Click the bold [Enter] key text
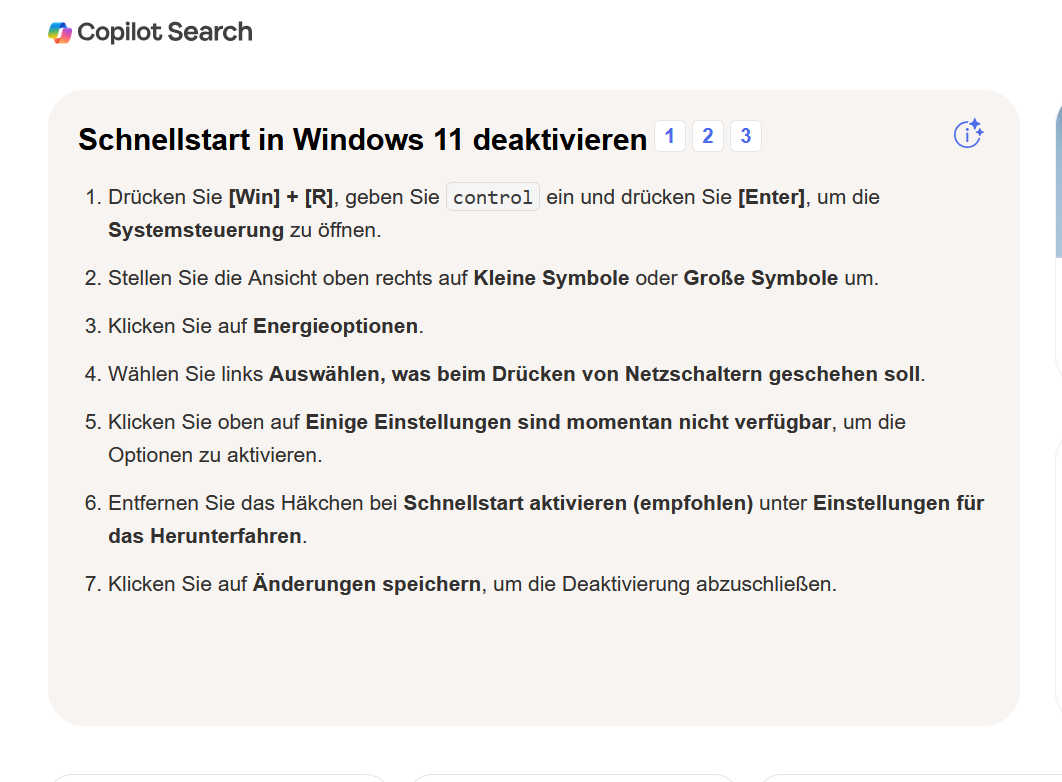1062x782 pixels. tap(772, 197)
